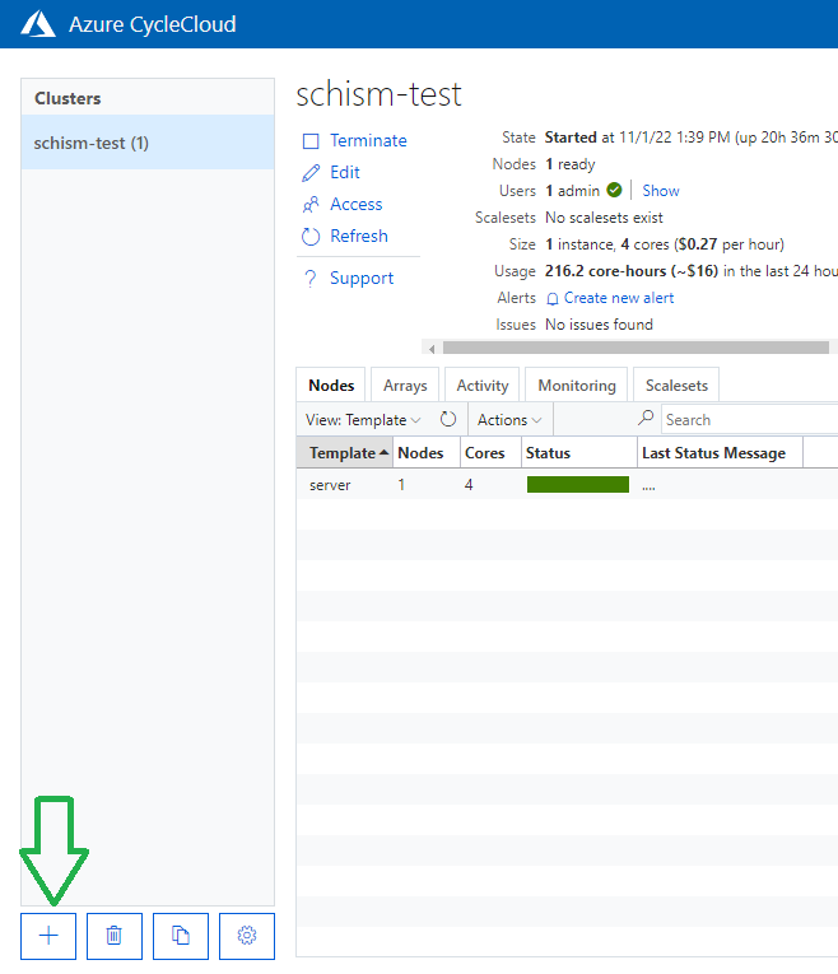Click the Access users icon

tap(311, 204)
